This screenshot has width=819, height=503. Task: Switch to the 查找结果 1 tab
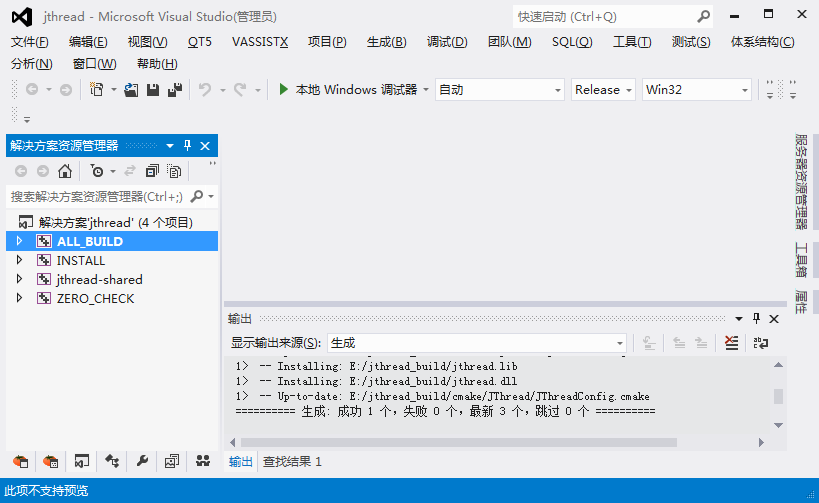[292, 462]
